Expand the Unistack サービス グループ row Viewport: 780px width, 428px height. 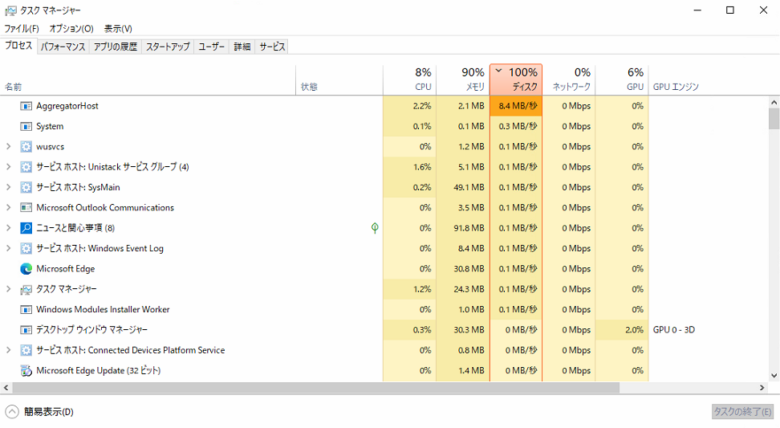(8, 167)
